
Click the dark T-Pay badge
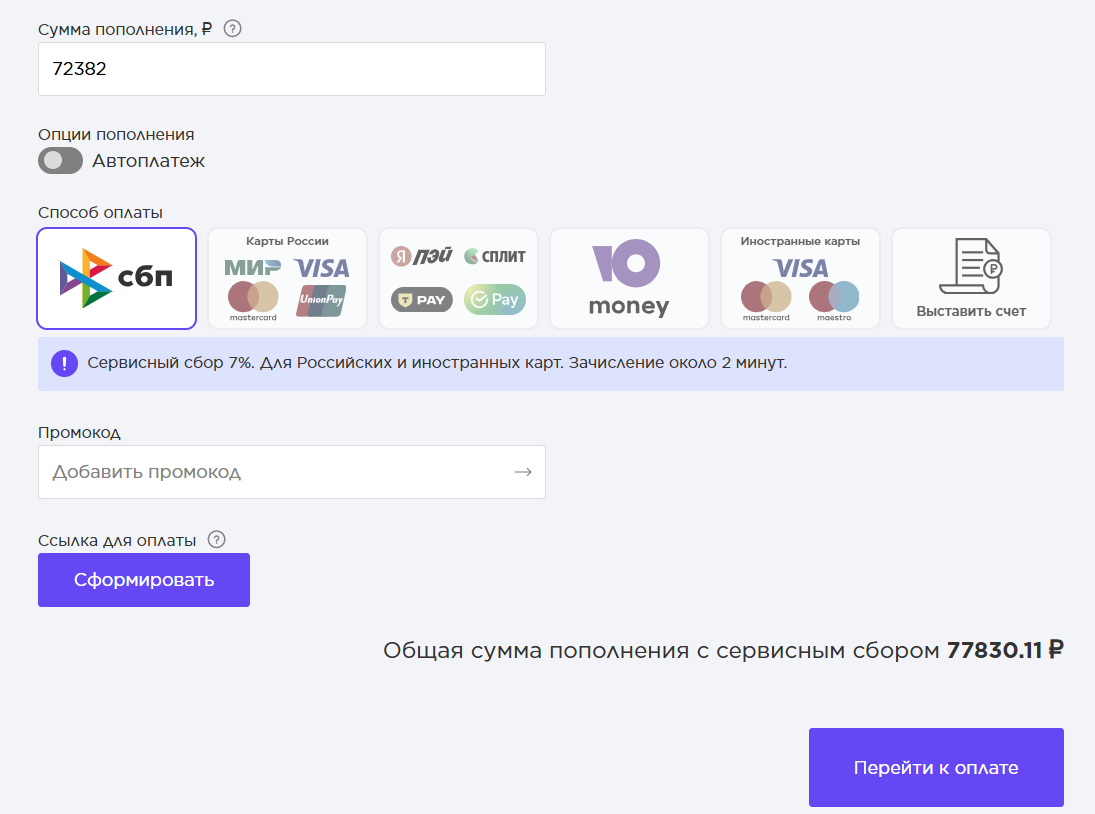(421, 299)
